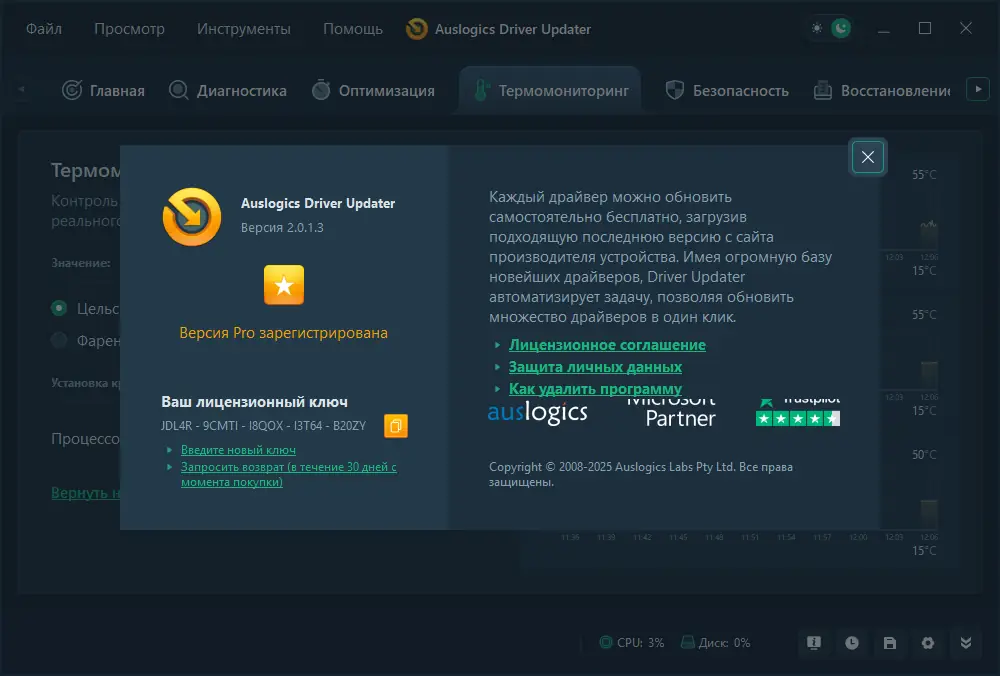Minimize the application window
The image size is (1000, 676).
click(883, 29)
